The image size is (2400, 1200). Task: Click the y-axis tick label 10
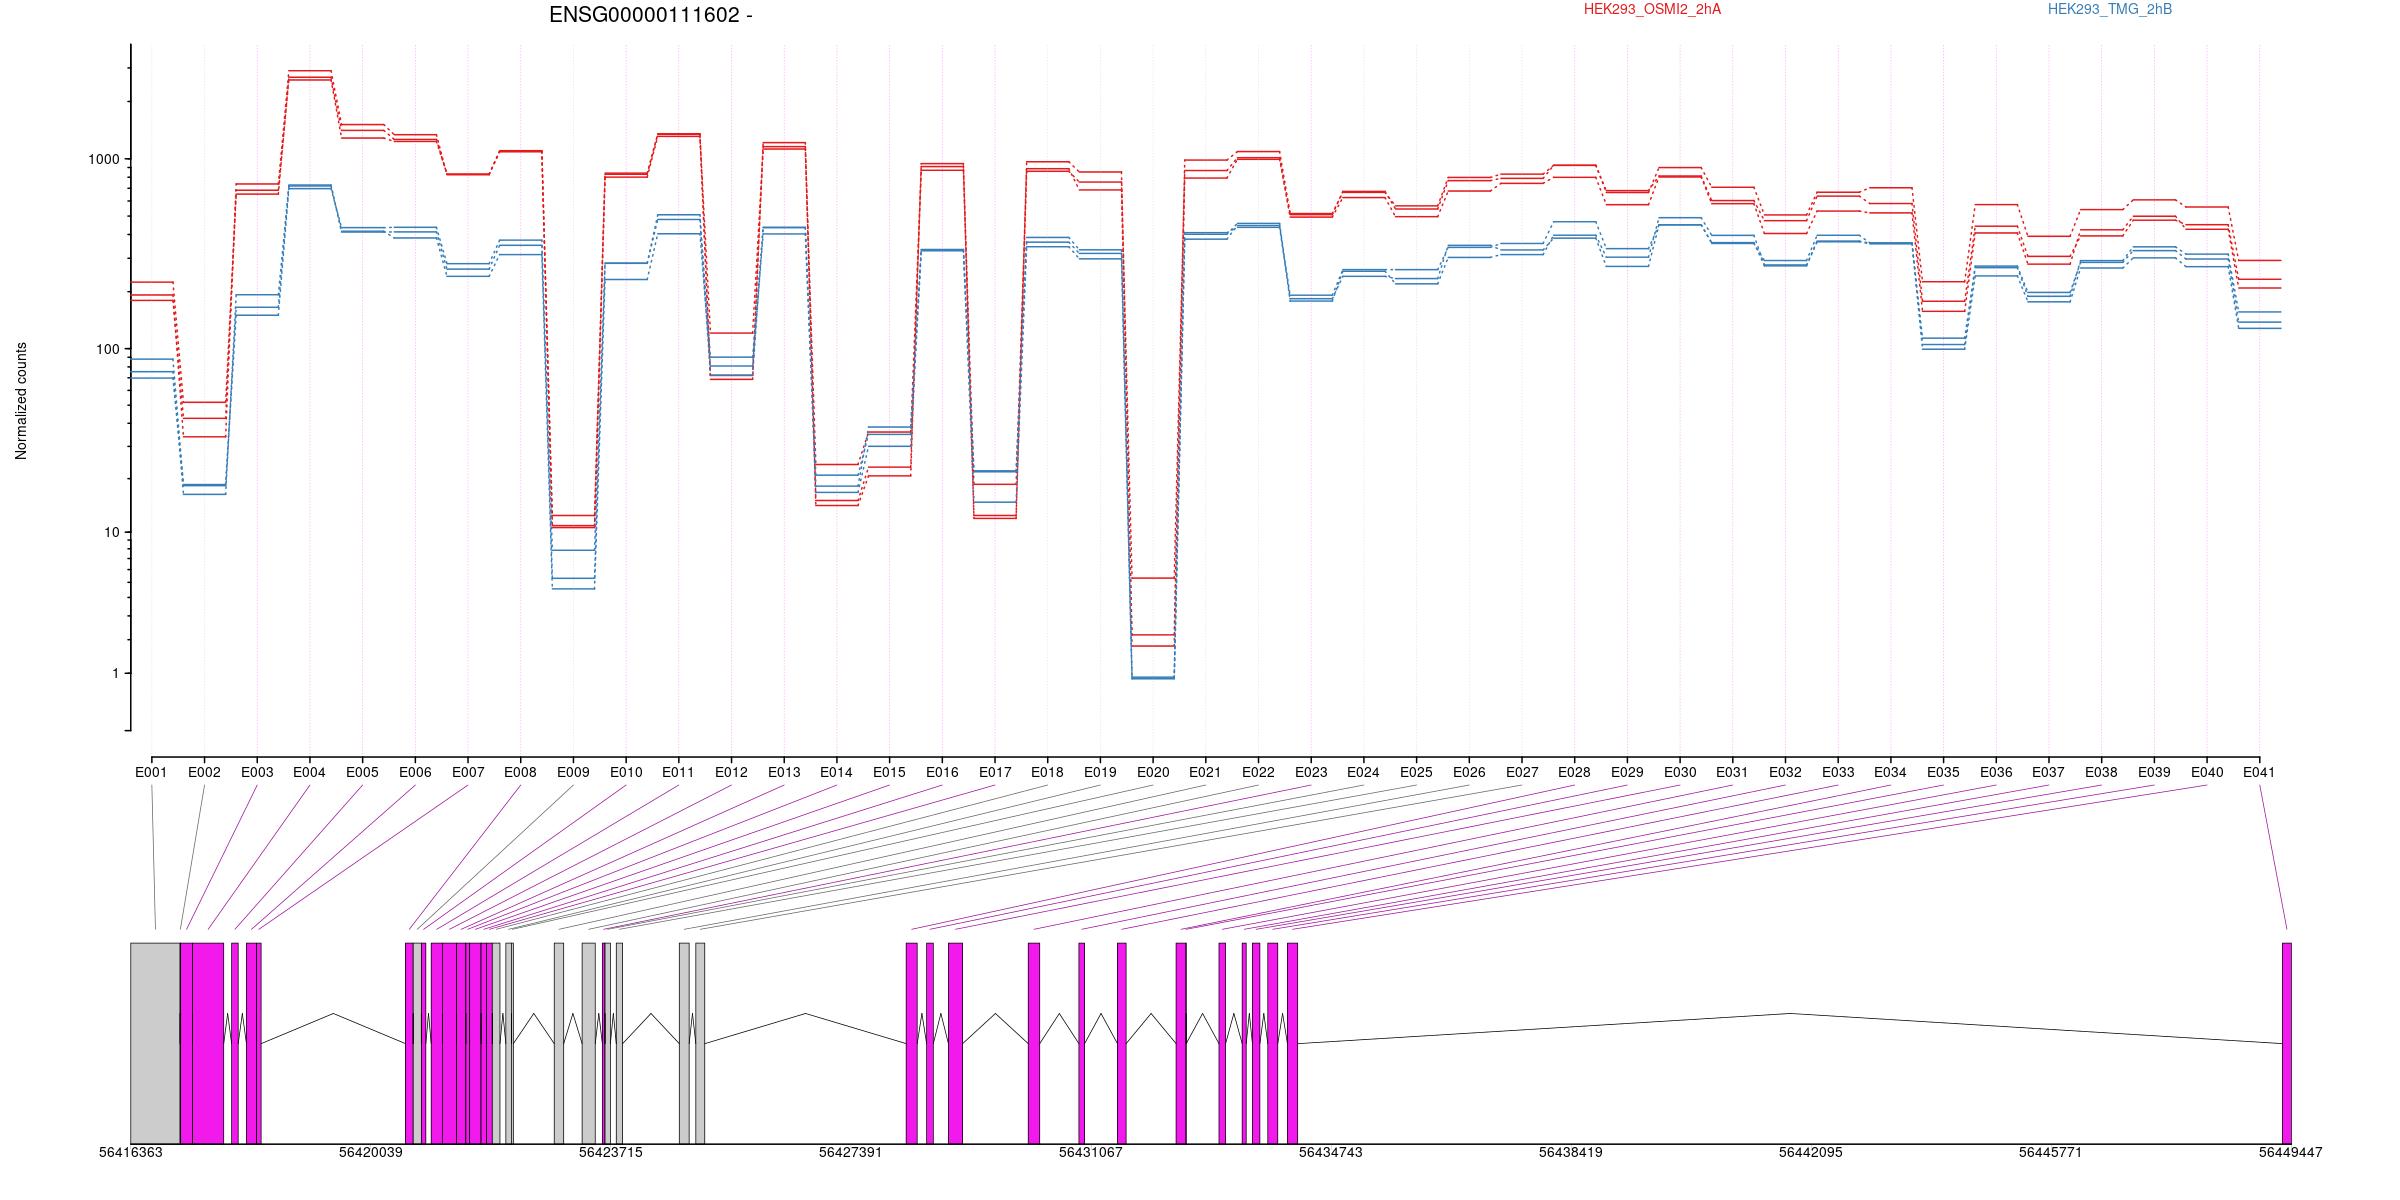tap(111, 532)
